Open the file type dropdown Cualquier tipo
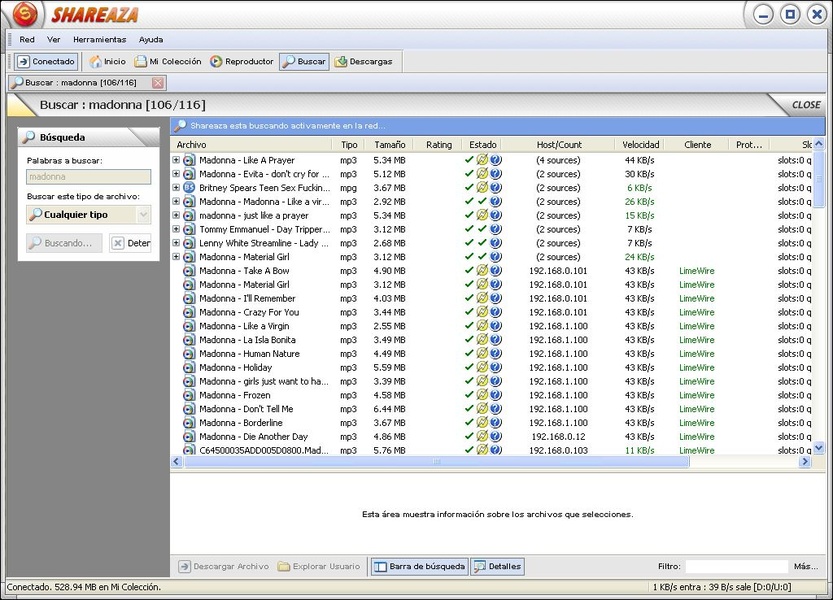This screenshot has height=600, width=833. point(88,214)
